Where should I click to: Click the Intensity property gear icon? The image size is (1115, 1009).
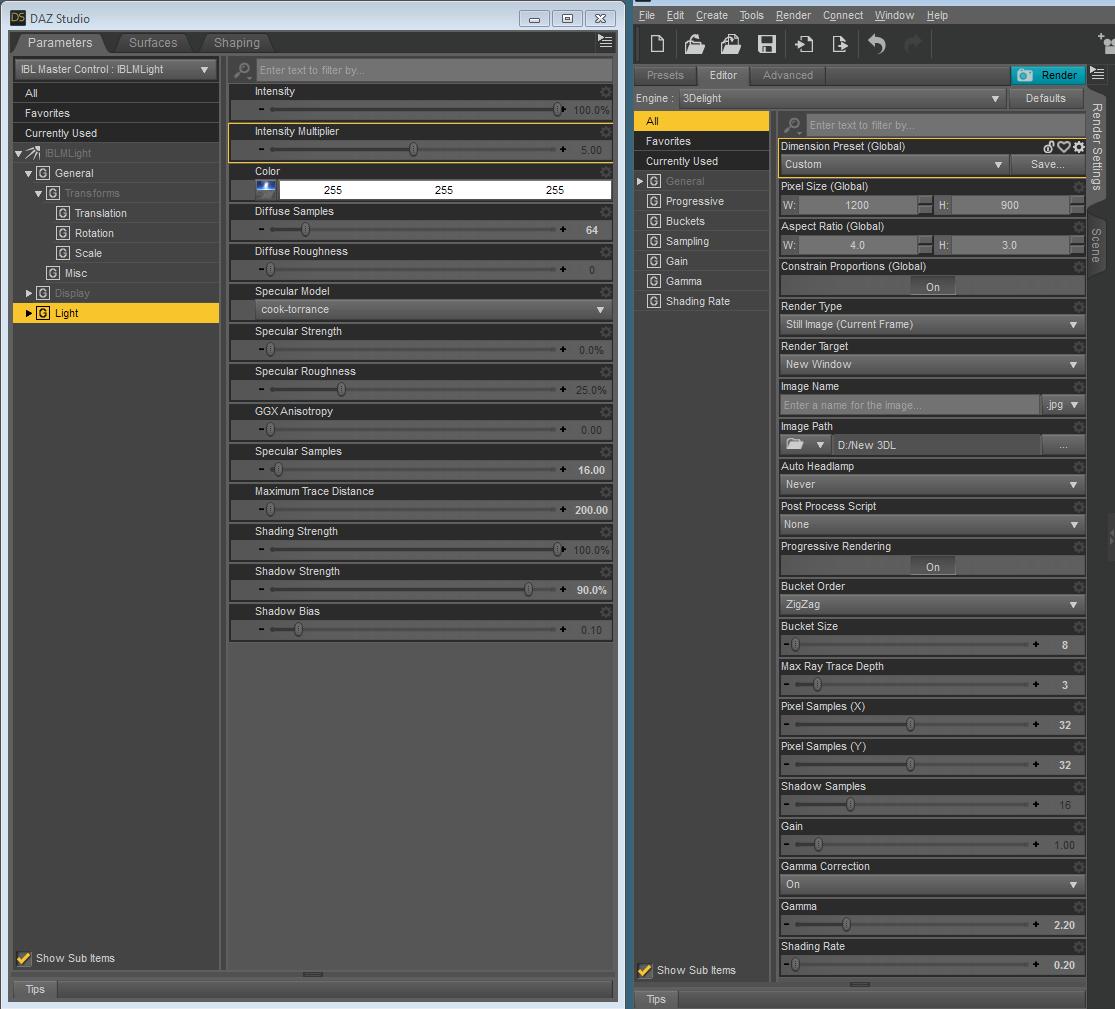click(605, 92)
